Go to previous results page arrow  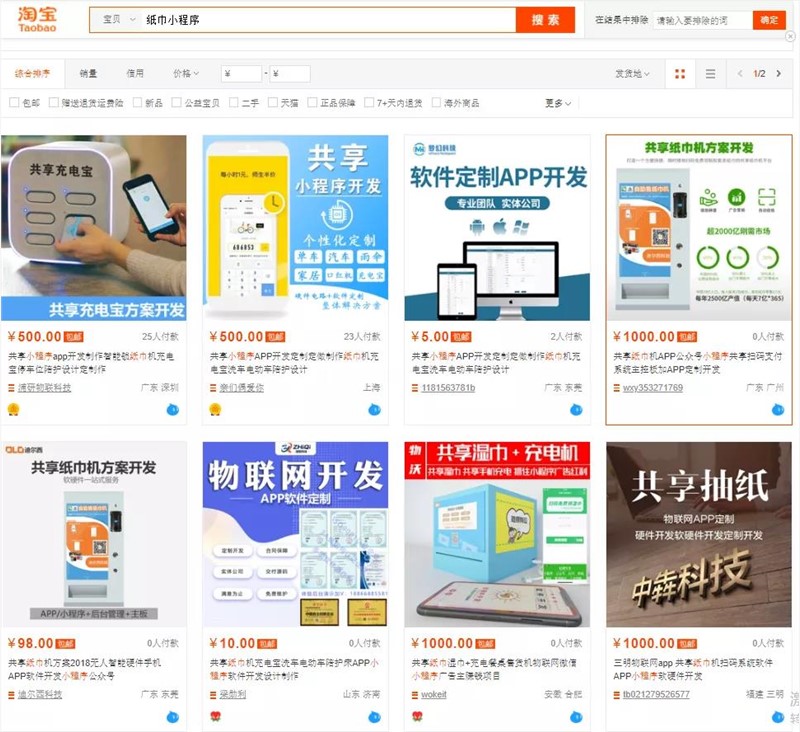coord(740,74)
